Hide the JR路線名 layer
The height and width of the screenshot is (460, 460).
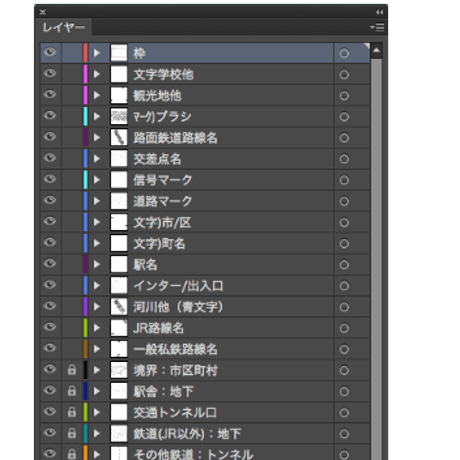(x=50, y=327)
